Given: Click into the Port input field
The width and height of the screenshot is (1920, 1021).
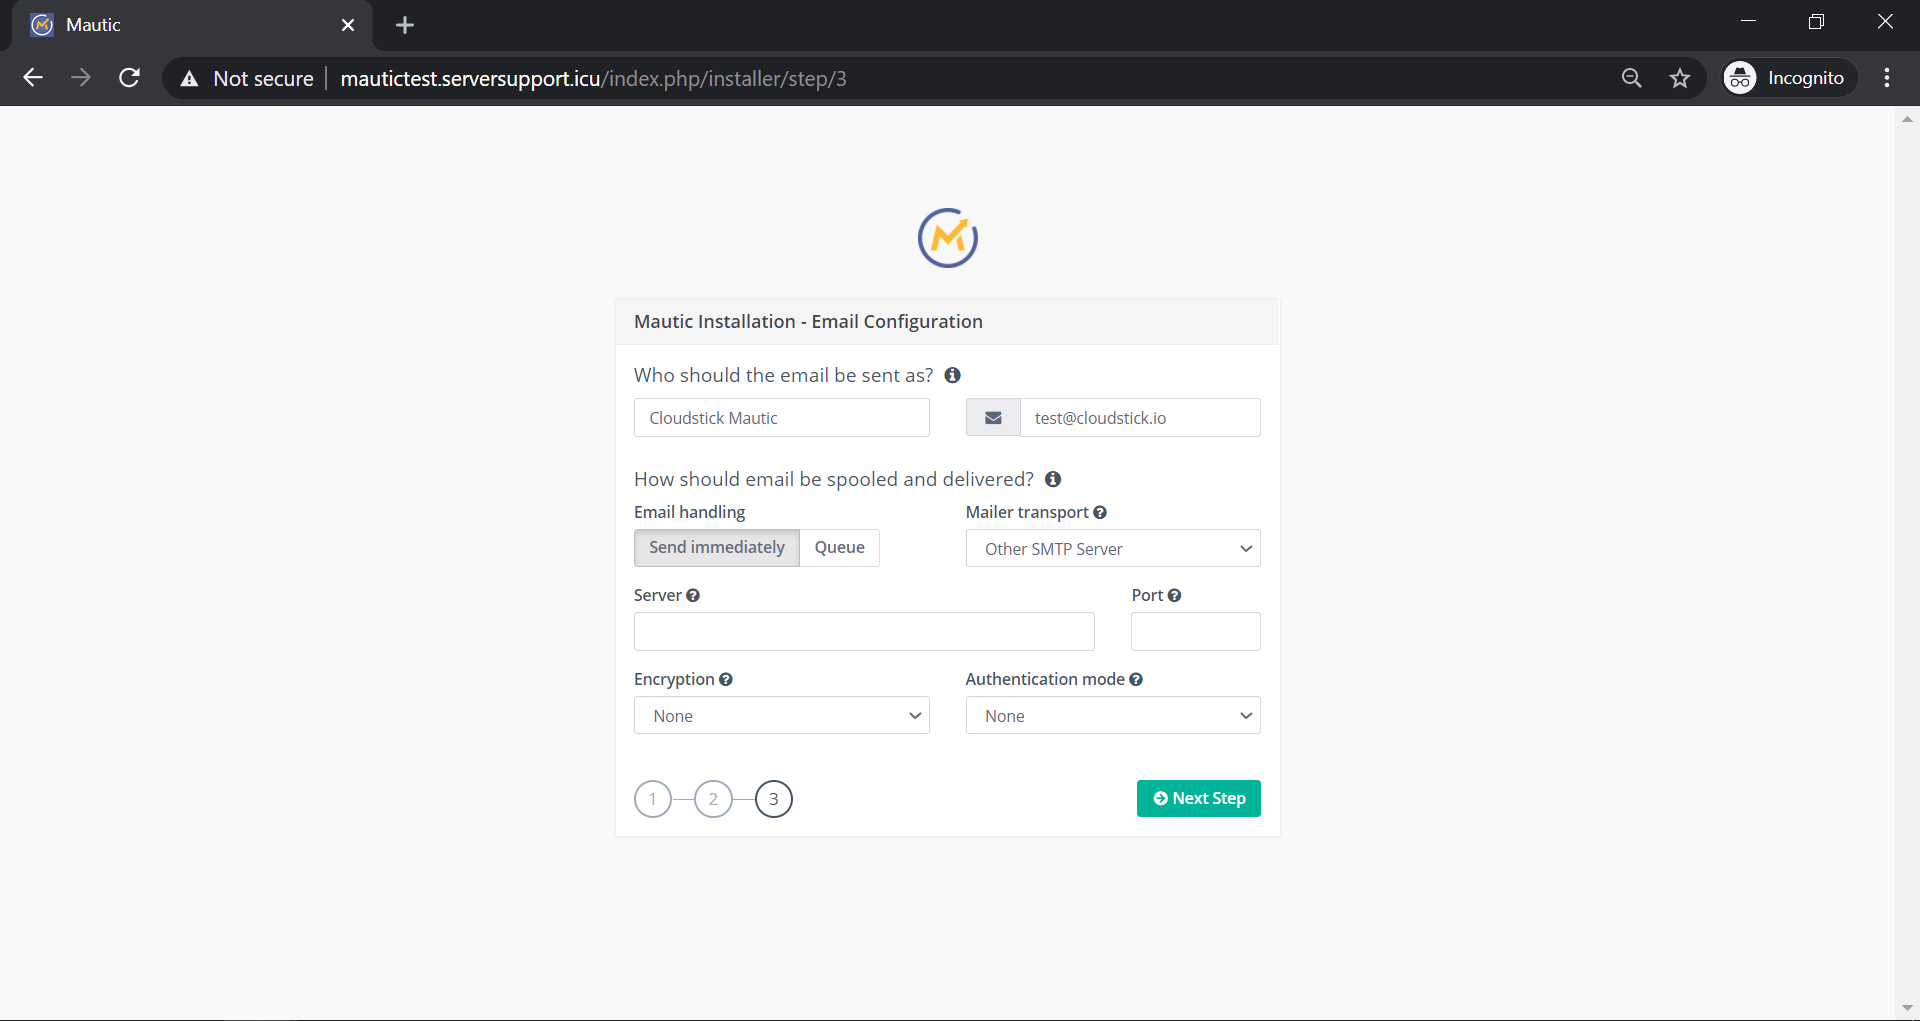Looking at the screenshot, I should [x=1195, y=632].
